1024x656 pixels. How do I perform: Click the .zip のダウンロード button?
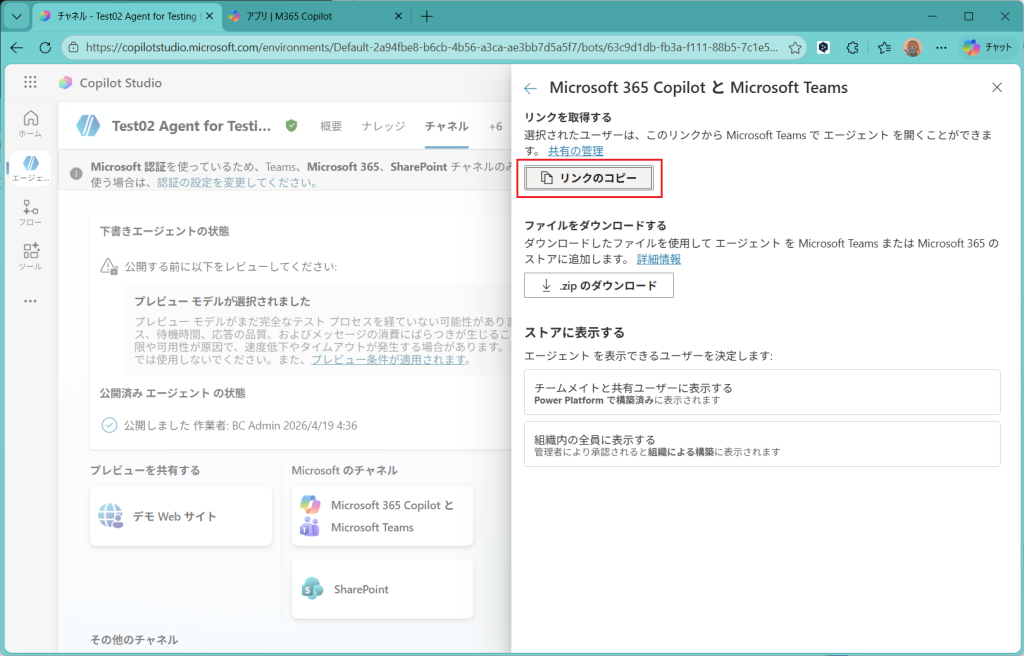click(x=598, y=285)
